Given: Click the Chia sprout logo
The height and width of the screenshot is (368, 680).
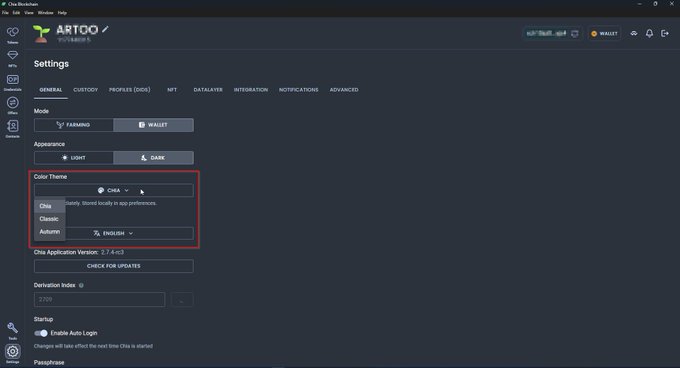Looking at the screenshot, I should point(41,34).
